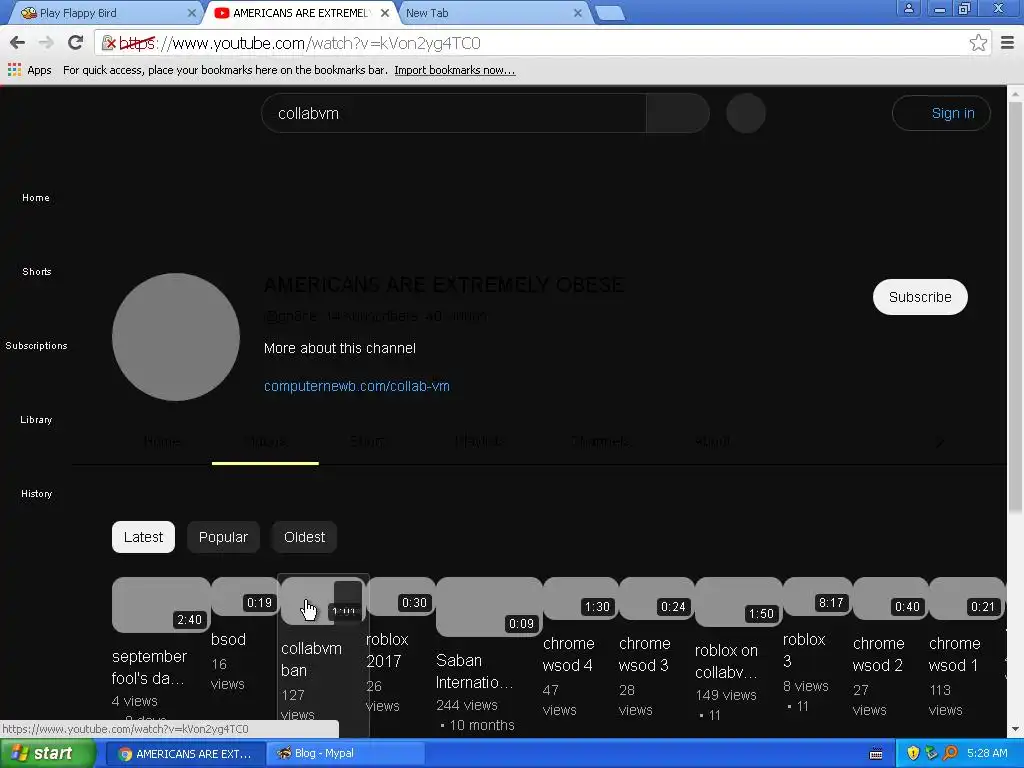The width and height of the screenshot is (1024, 768).
Task: Bookmark this page with the star icon
Action: point(978,43)
